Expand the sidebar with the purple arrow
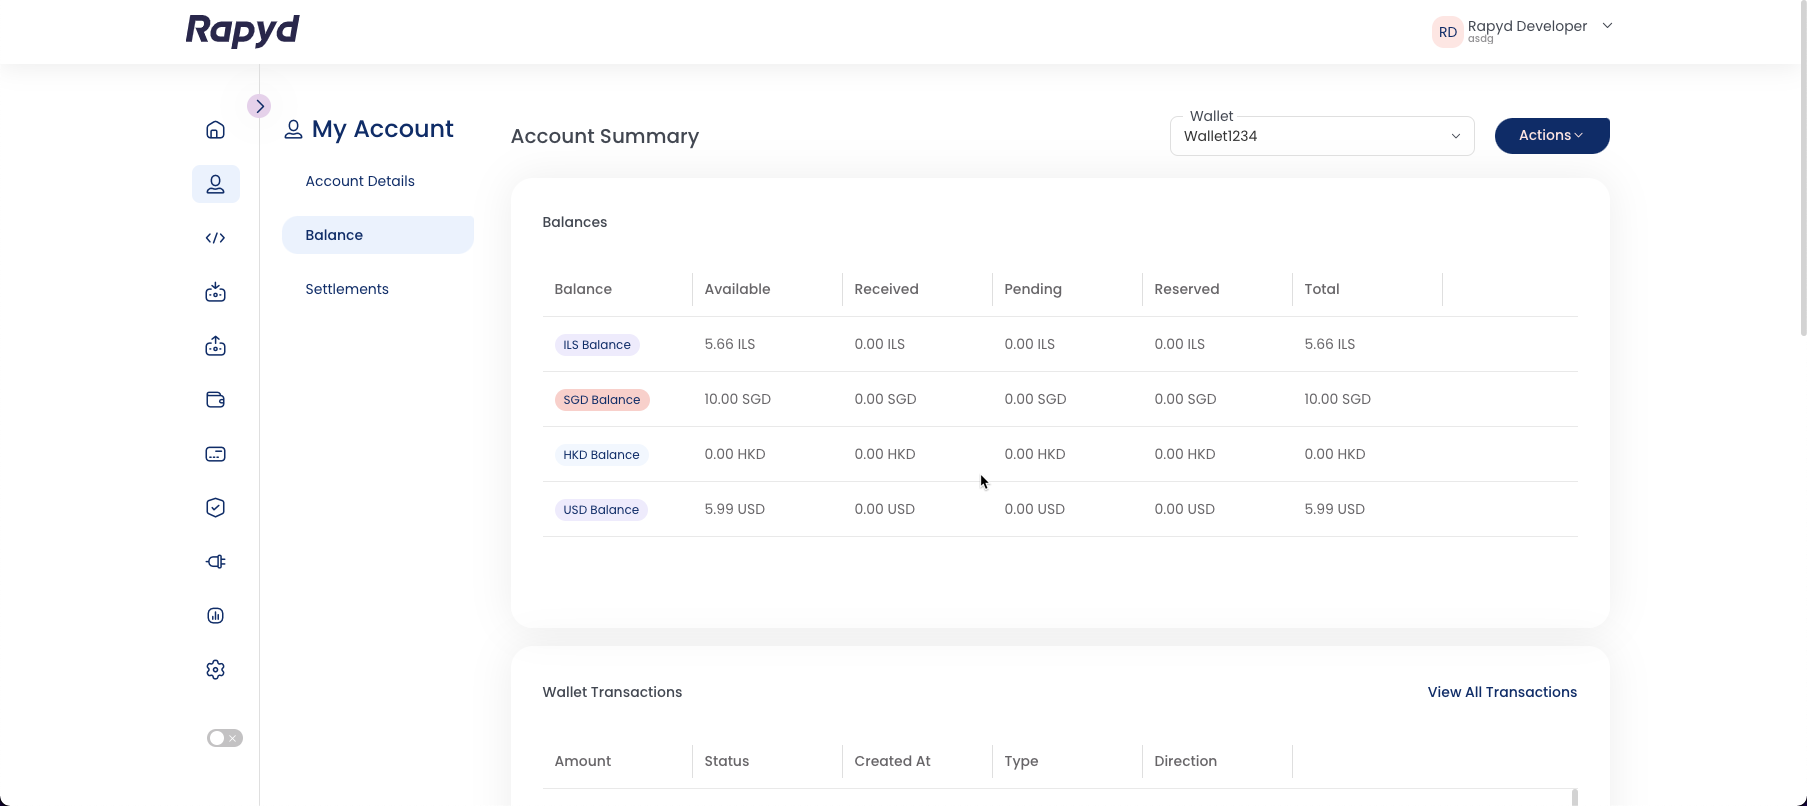1807x806 pixels. pyautogui.click(x=259, y=106)
